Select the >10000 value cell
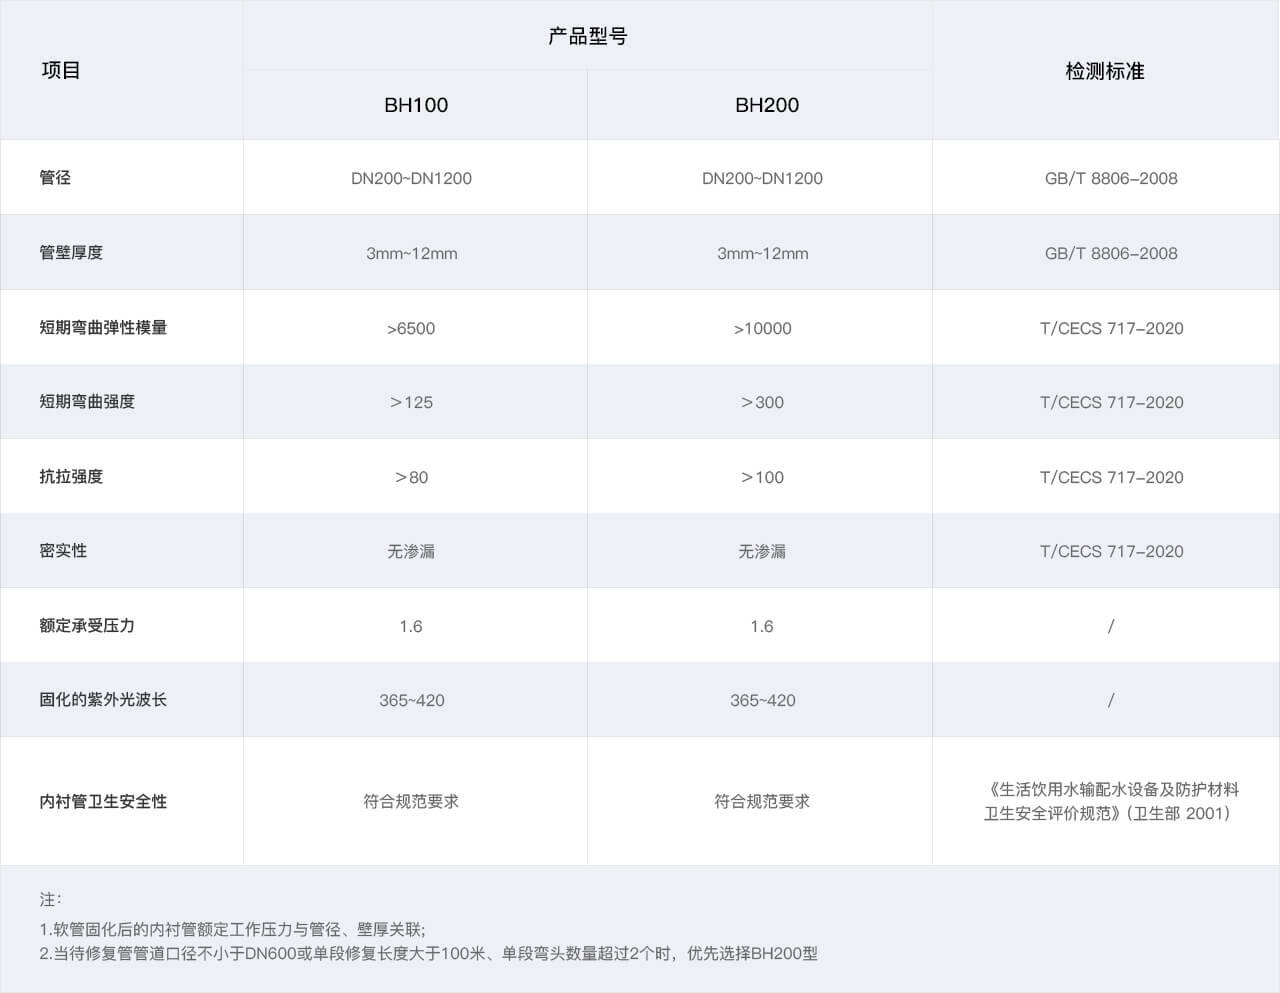This screenshot has height=993, width=1280. [762, 328]
